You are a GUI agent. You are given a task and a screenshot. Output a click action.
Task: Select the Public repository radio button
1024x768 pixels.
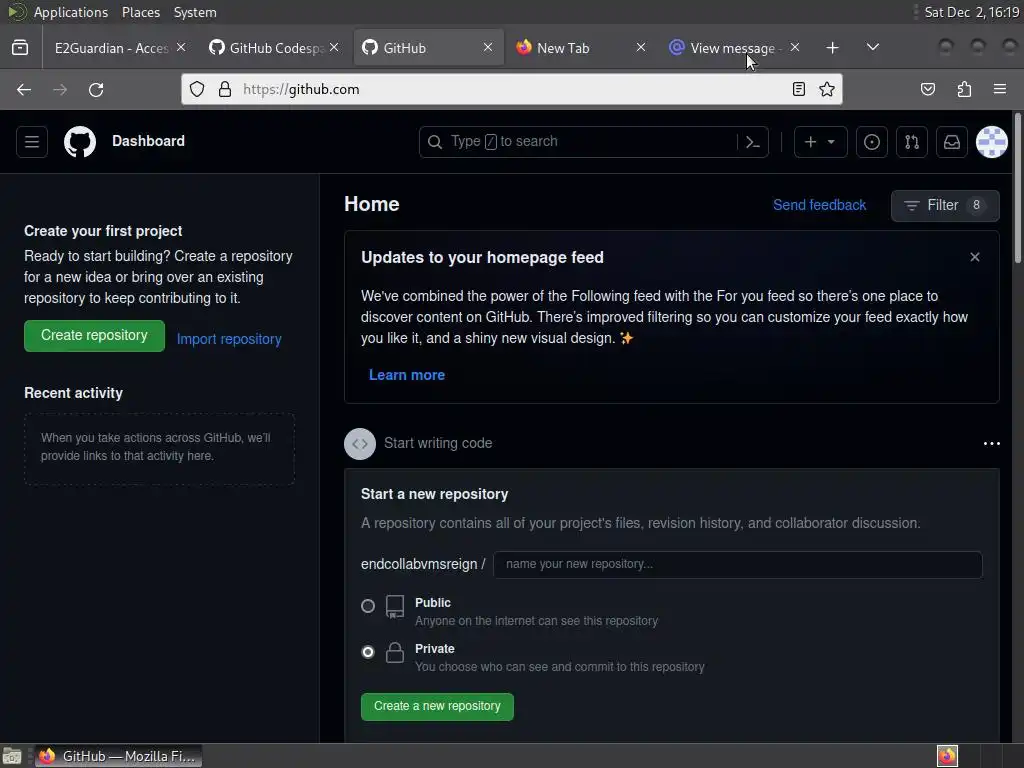(x=368, y=606)
